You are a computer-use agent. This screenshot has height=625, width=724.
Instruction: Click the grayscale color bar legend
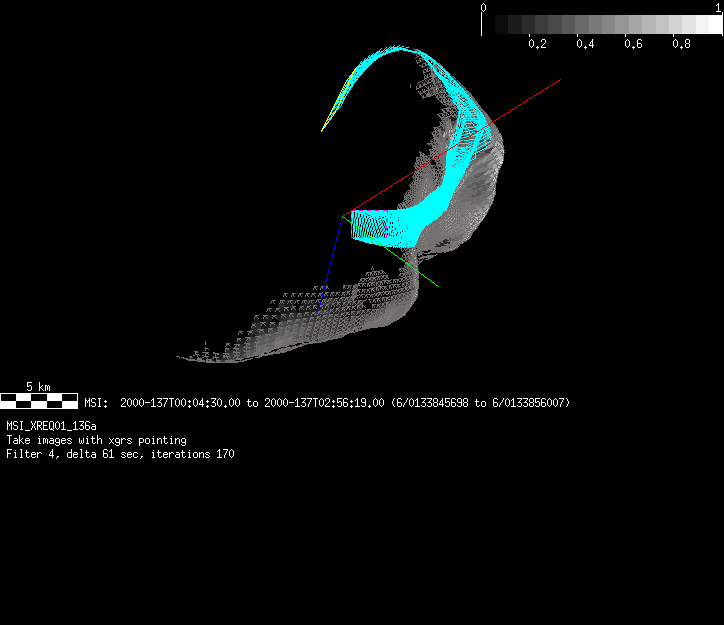[x=602, y=24]
